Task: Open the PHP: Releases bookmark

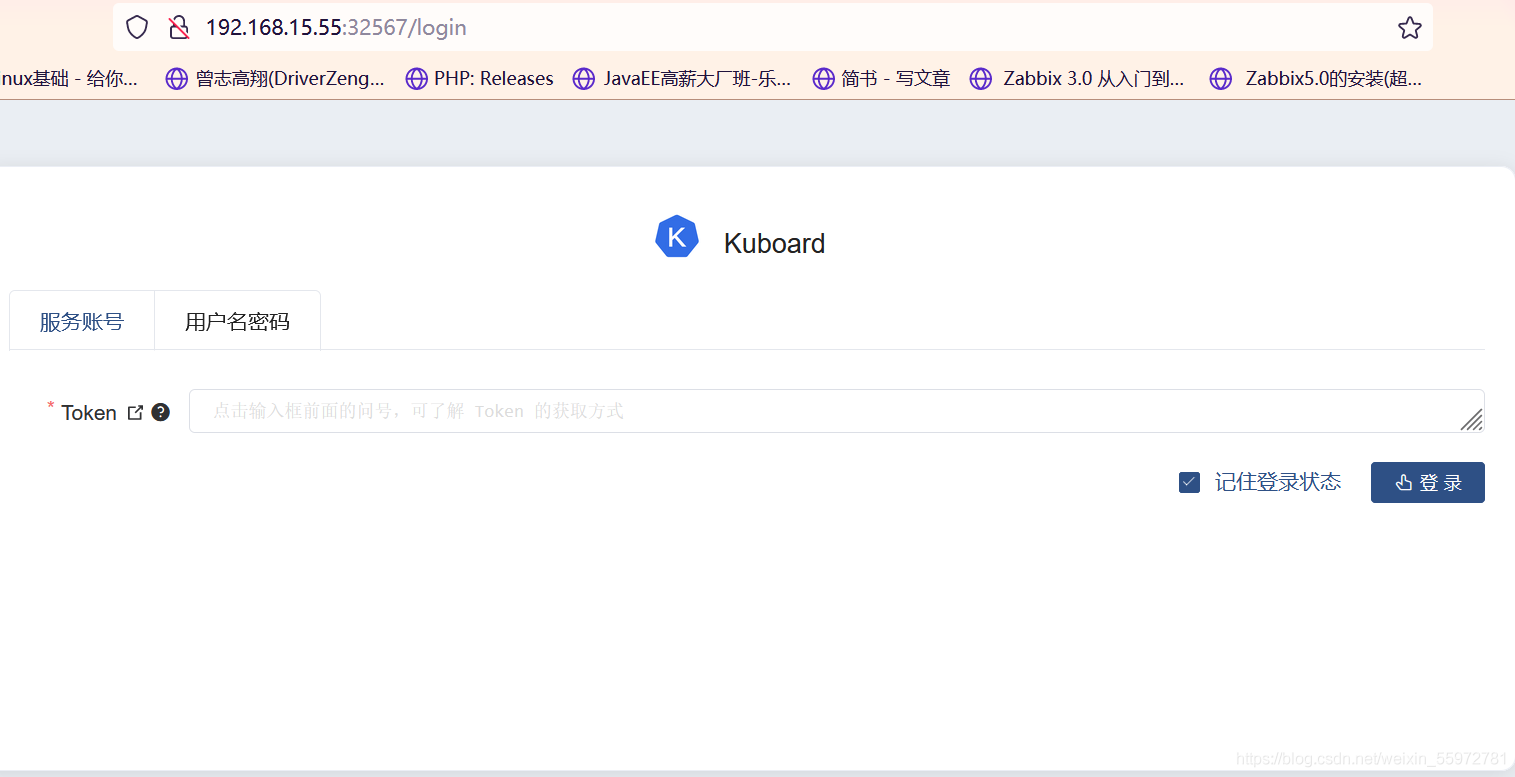Action: pyautogui.click(x=480, y=78)
